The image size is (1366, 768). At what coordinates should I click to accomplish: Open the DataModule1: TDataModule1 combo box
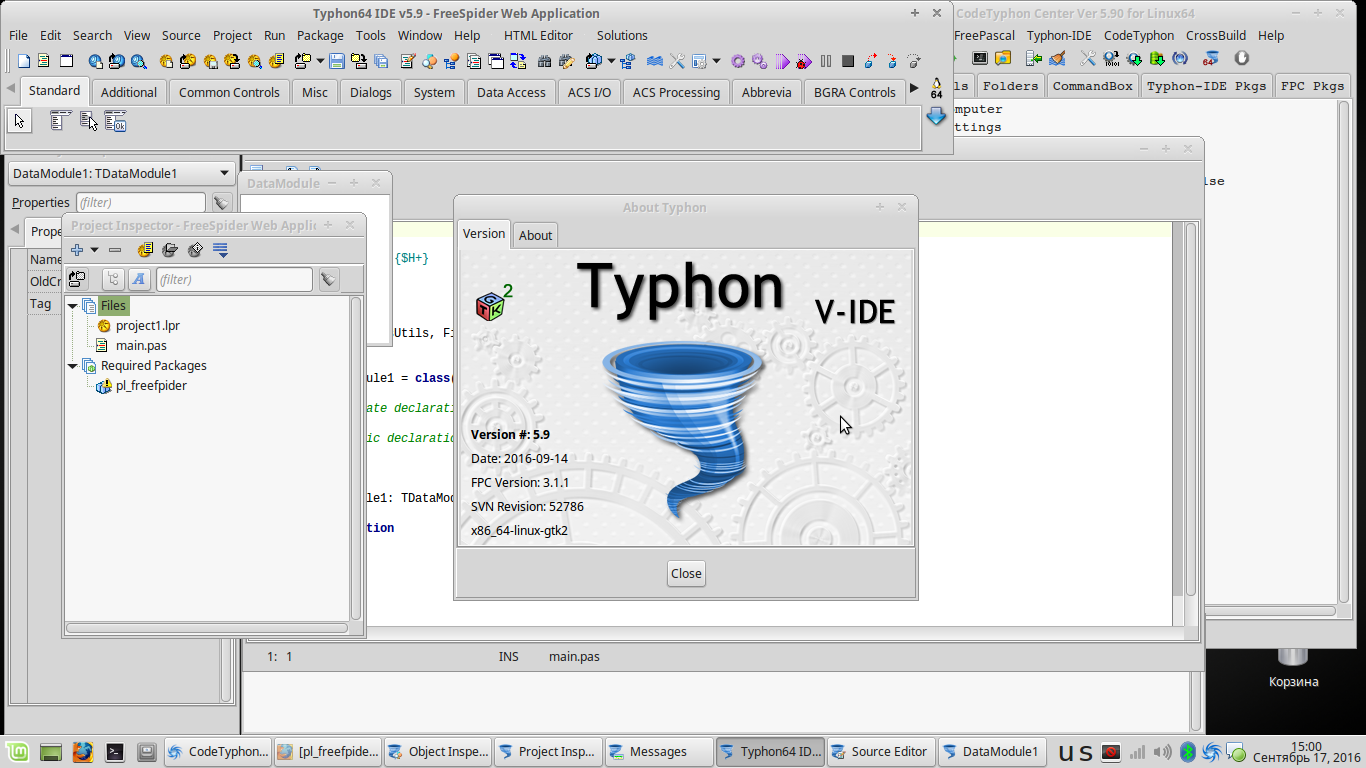click(x=121, y=173)
